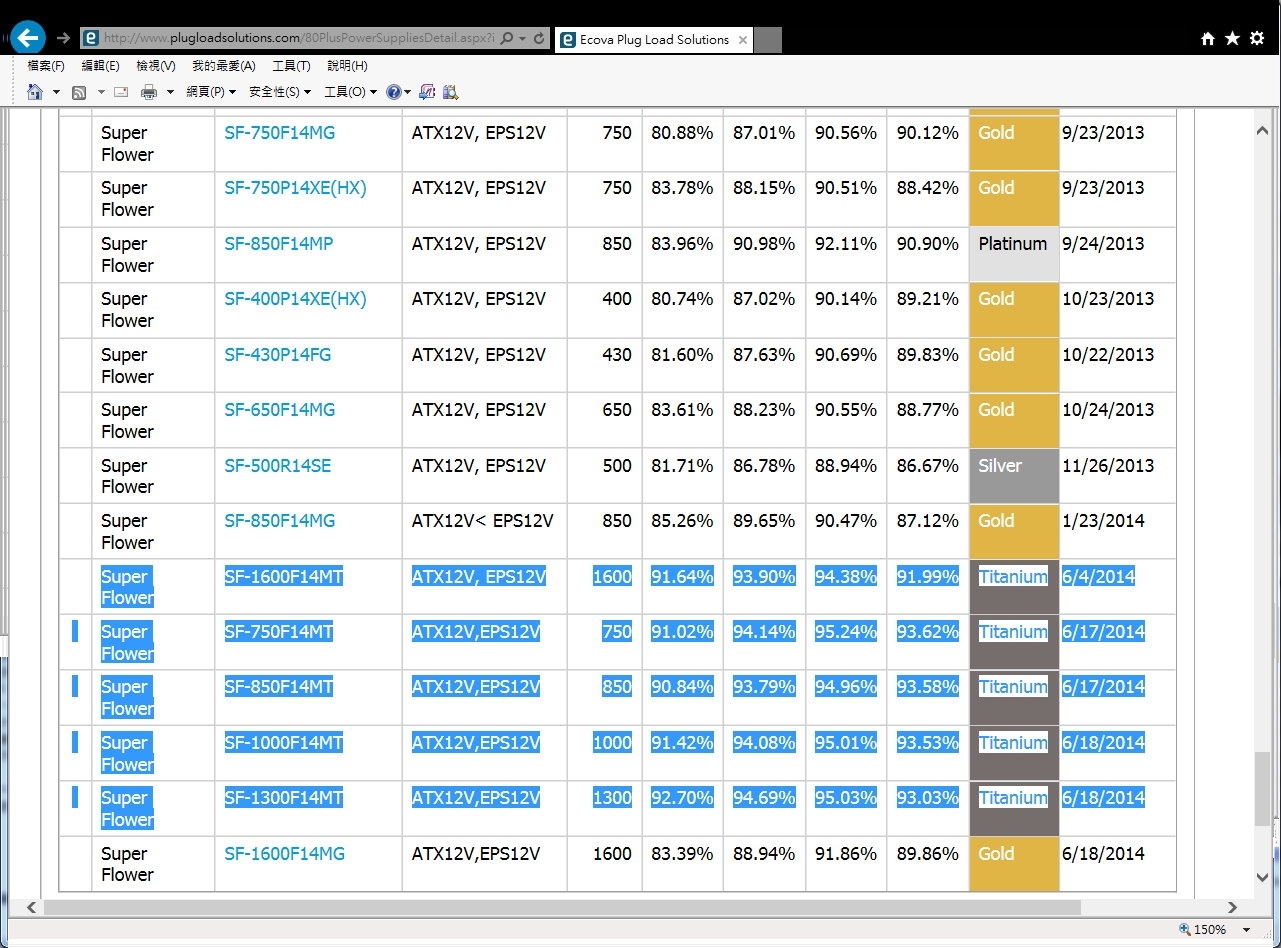The width and height of the screenshot is (1281, 948).
Task: Open the Tools gear icon at top right
Action: (1257, 38)
